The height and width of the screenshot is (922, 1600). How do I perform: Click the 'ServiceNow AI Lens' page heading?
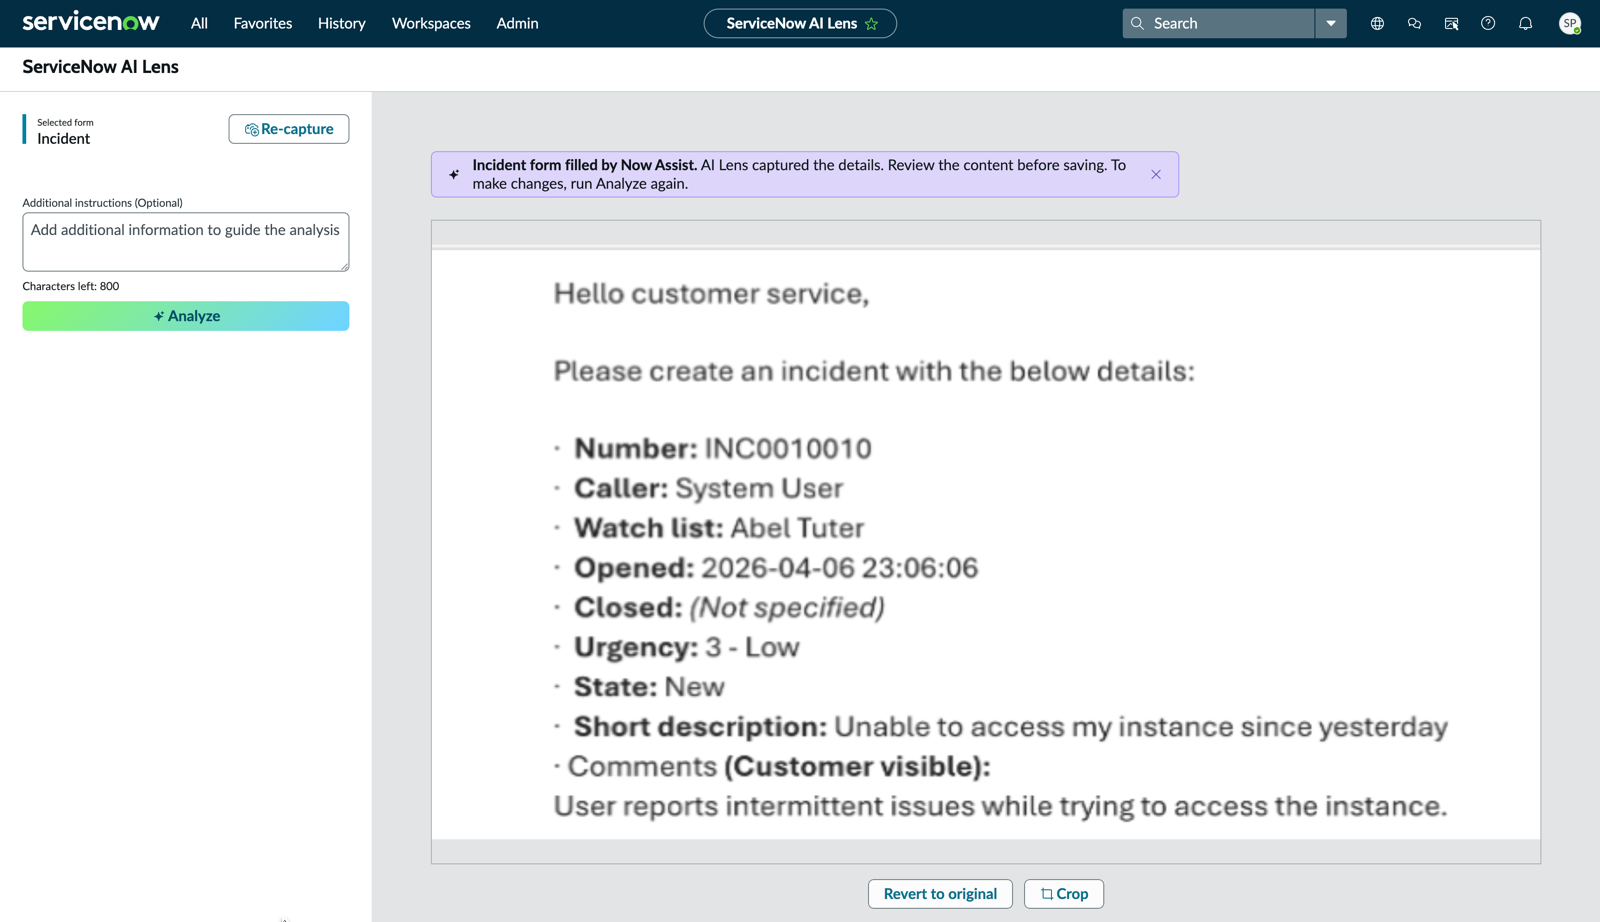click(101, 67)
